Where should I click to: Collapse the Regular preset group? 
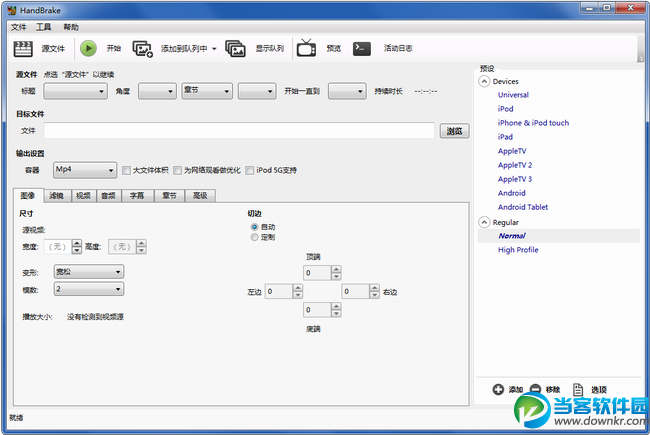coord(484,222)
